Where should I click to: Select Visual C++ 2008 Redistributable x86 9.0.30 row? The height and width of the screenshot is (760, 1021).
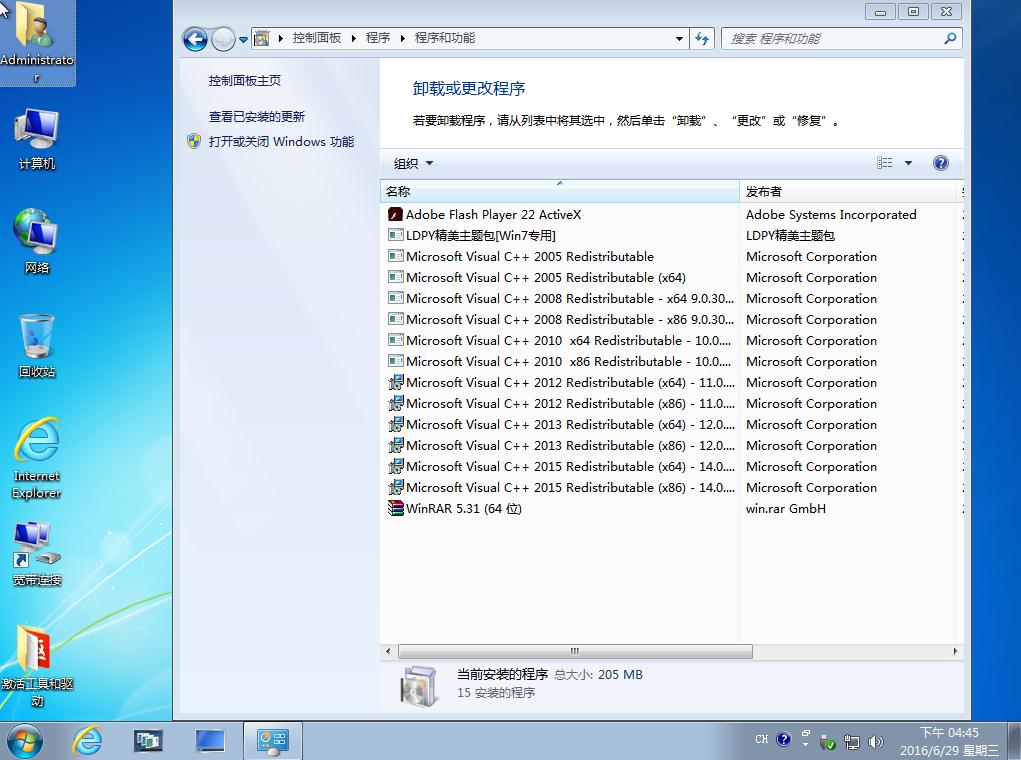tap(671, 319)
